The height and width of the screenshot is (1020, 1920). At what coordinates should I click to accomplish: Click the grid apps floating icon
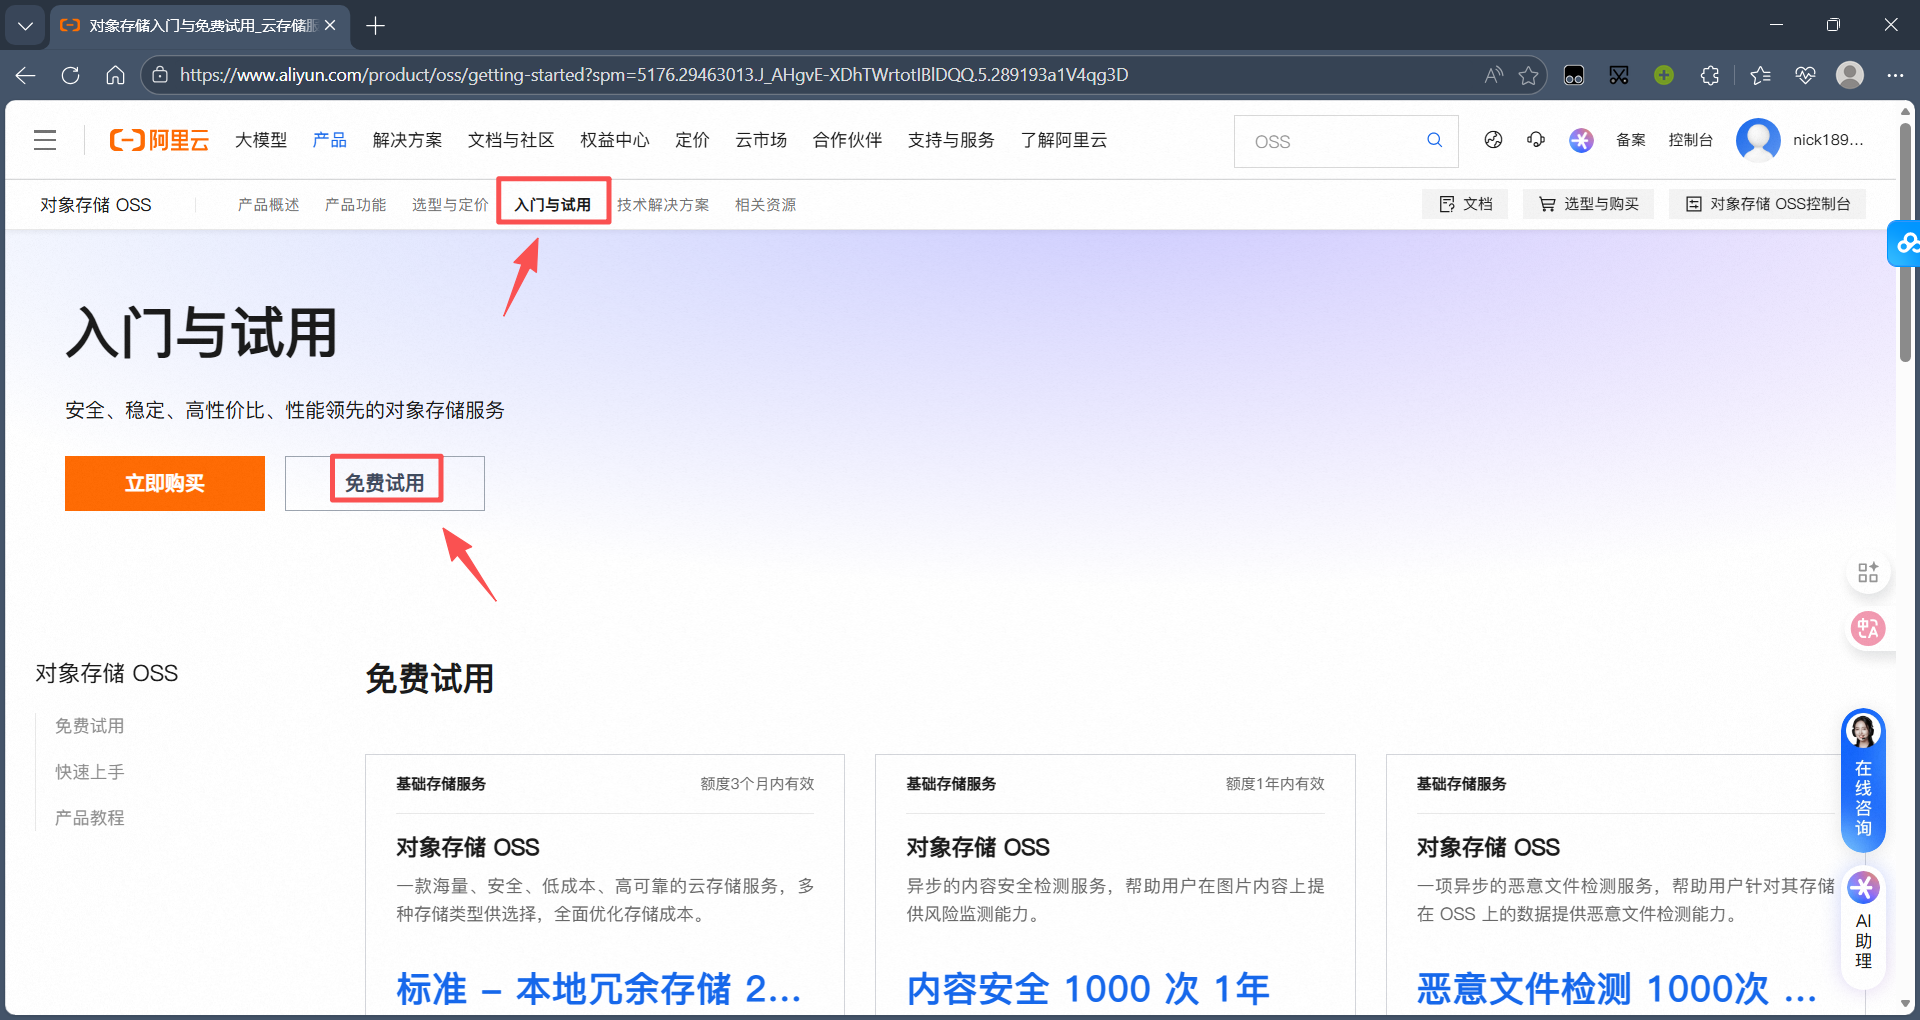pyautogui.click(x=1868, y=573)
